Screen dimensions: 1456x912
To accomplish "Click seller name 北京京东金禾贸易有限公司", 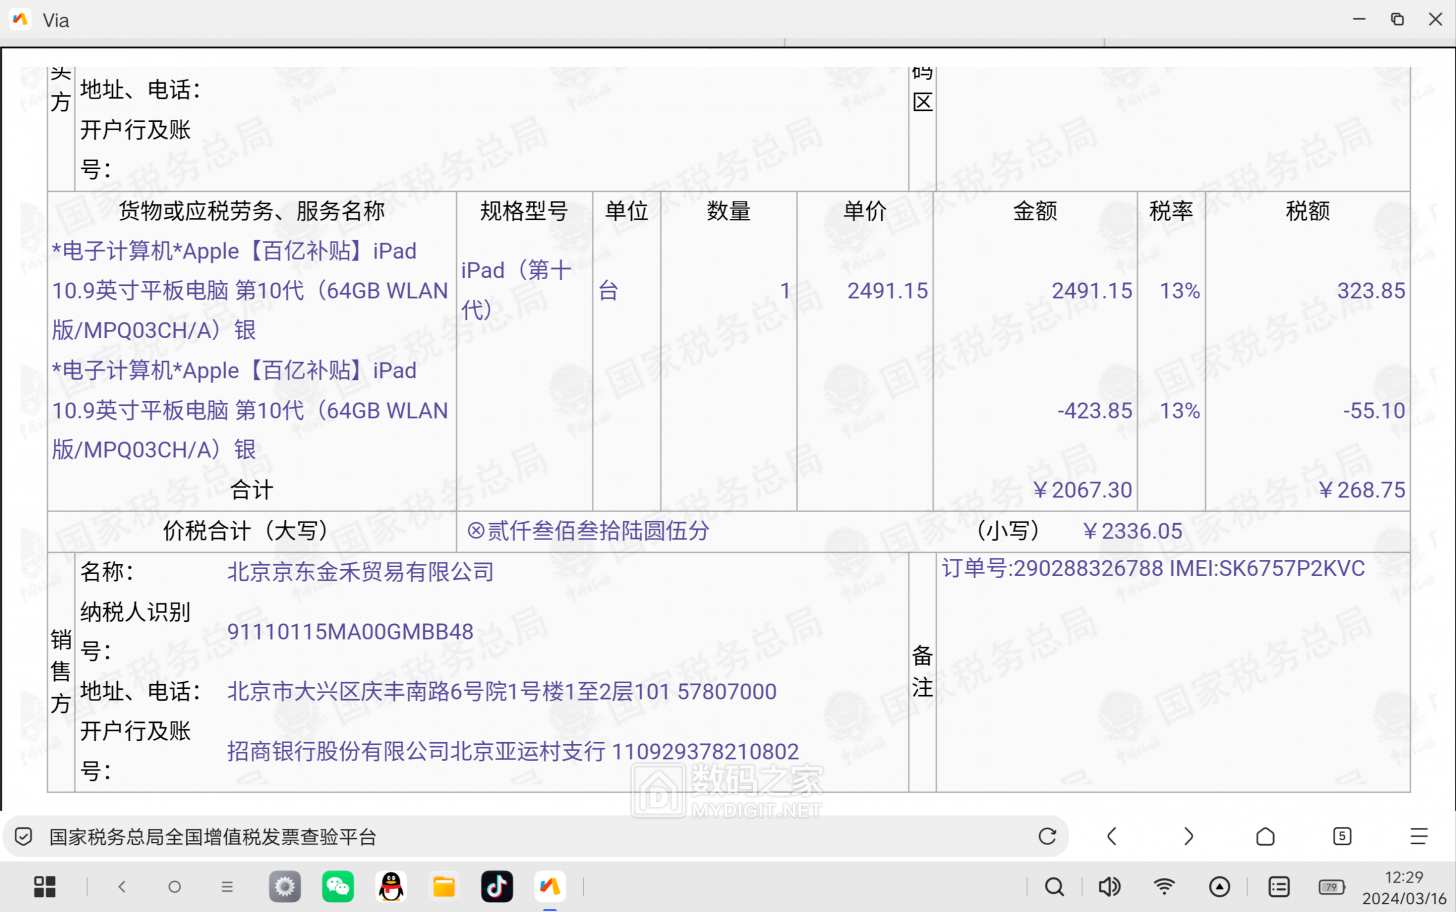I will 361,572.
